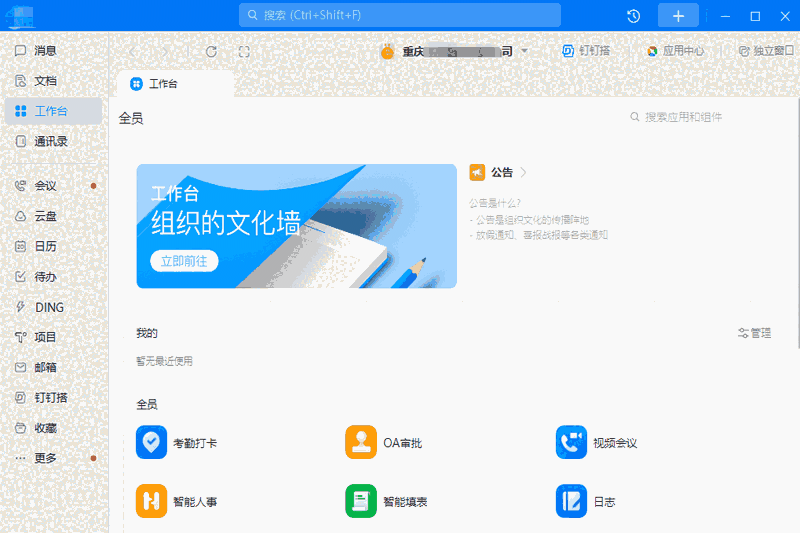This screenshot has width=800, height=533.
Task: Click the 公告是组织文化的传播阵地 text line
Action: [529, 220]
